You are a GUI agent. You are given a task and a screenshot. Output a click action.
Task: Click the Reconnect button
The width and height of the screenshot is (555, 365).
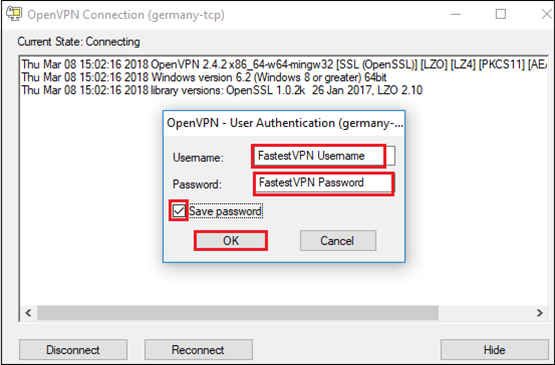tap(198, 350)
